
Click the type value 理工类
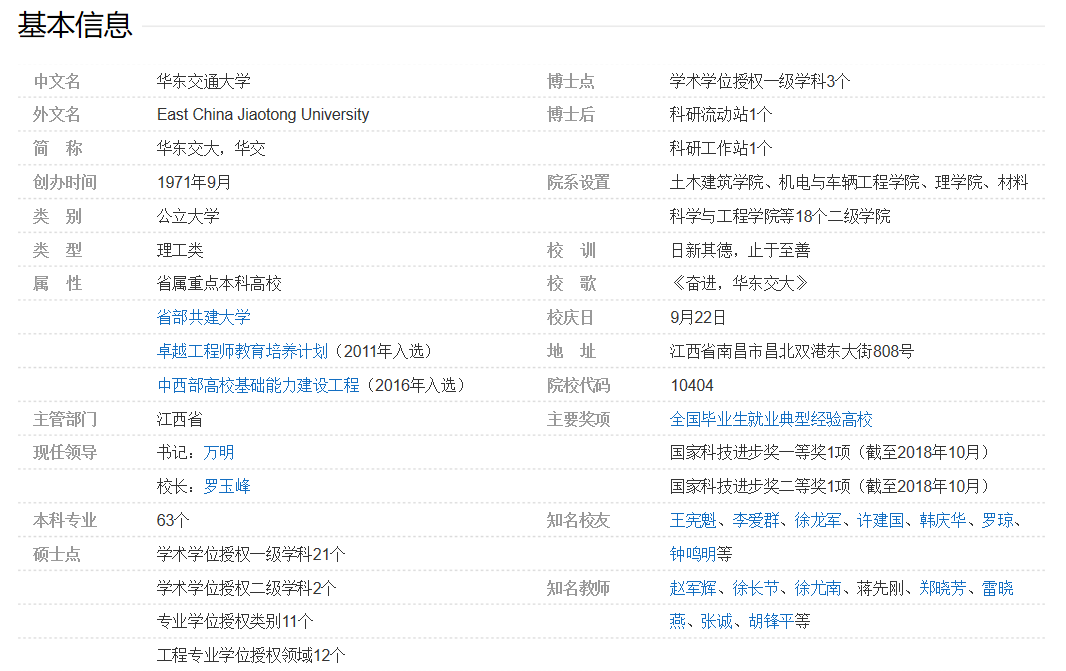click(x=179, y=250)
